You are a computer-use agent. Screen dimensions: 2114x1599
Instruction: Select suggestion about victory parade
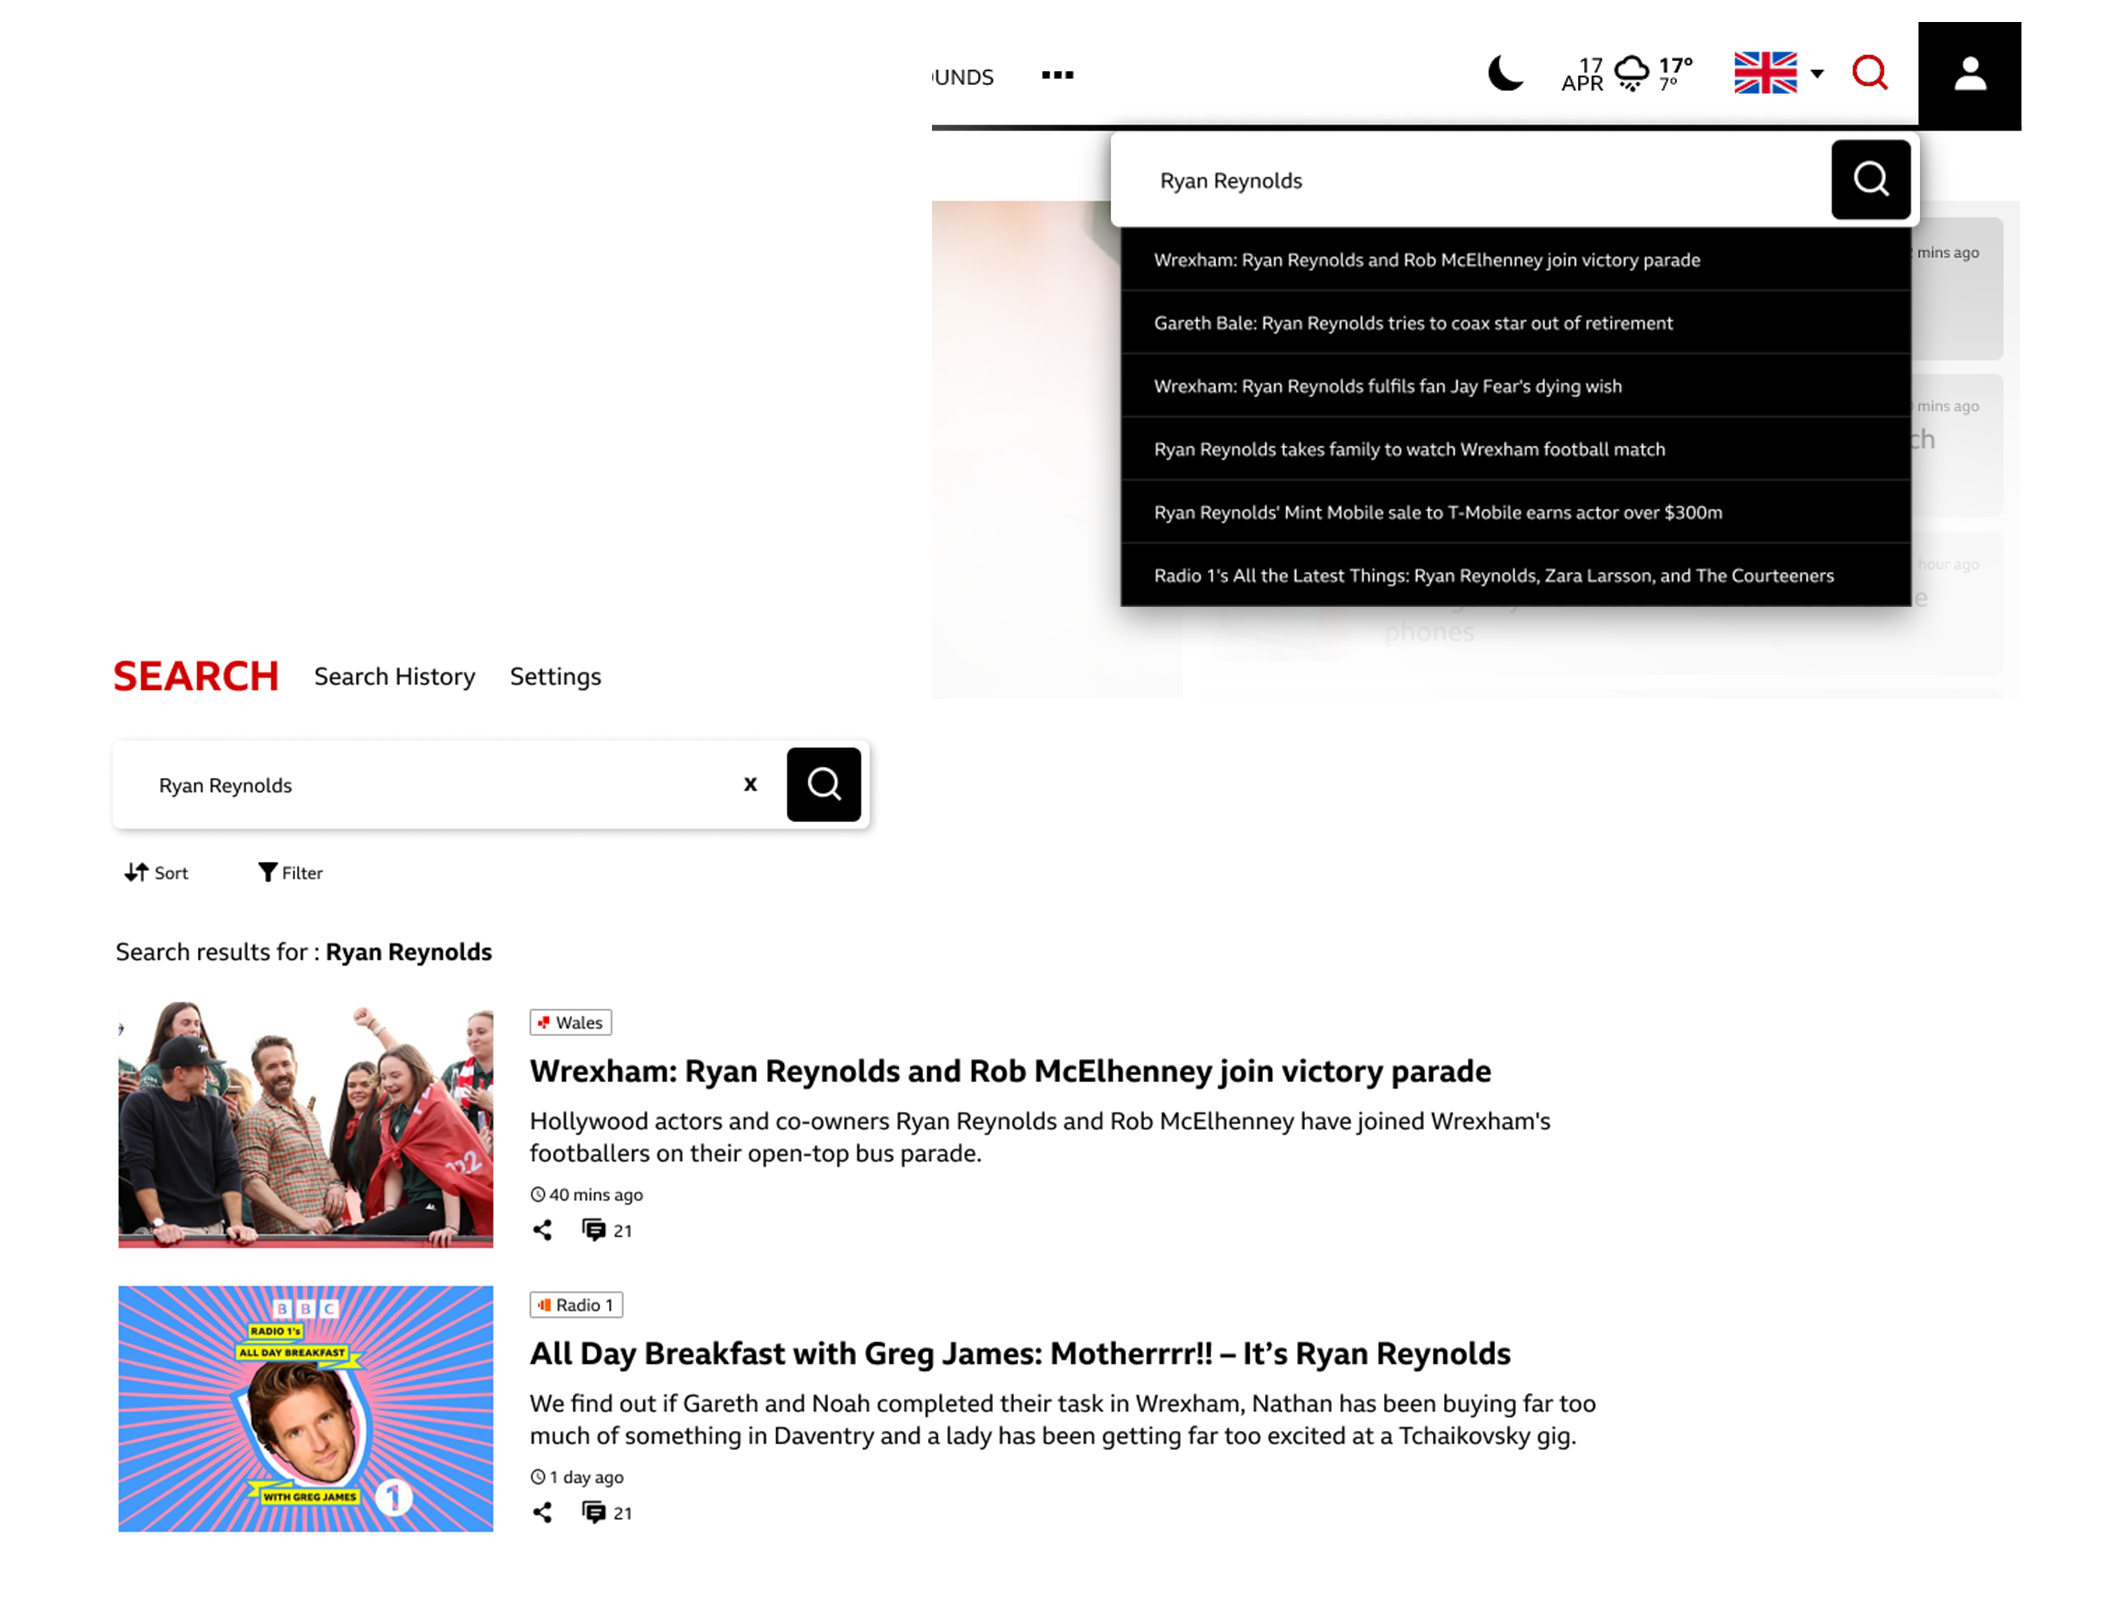(1515, 260)
